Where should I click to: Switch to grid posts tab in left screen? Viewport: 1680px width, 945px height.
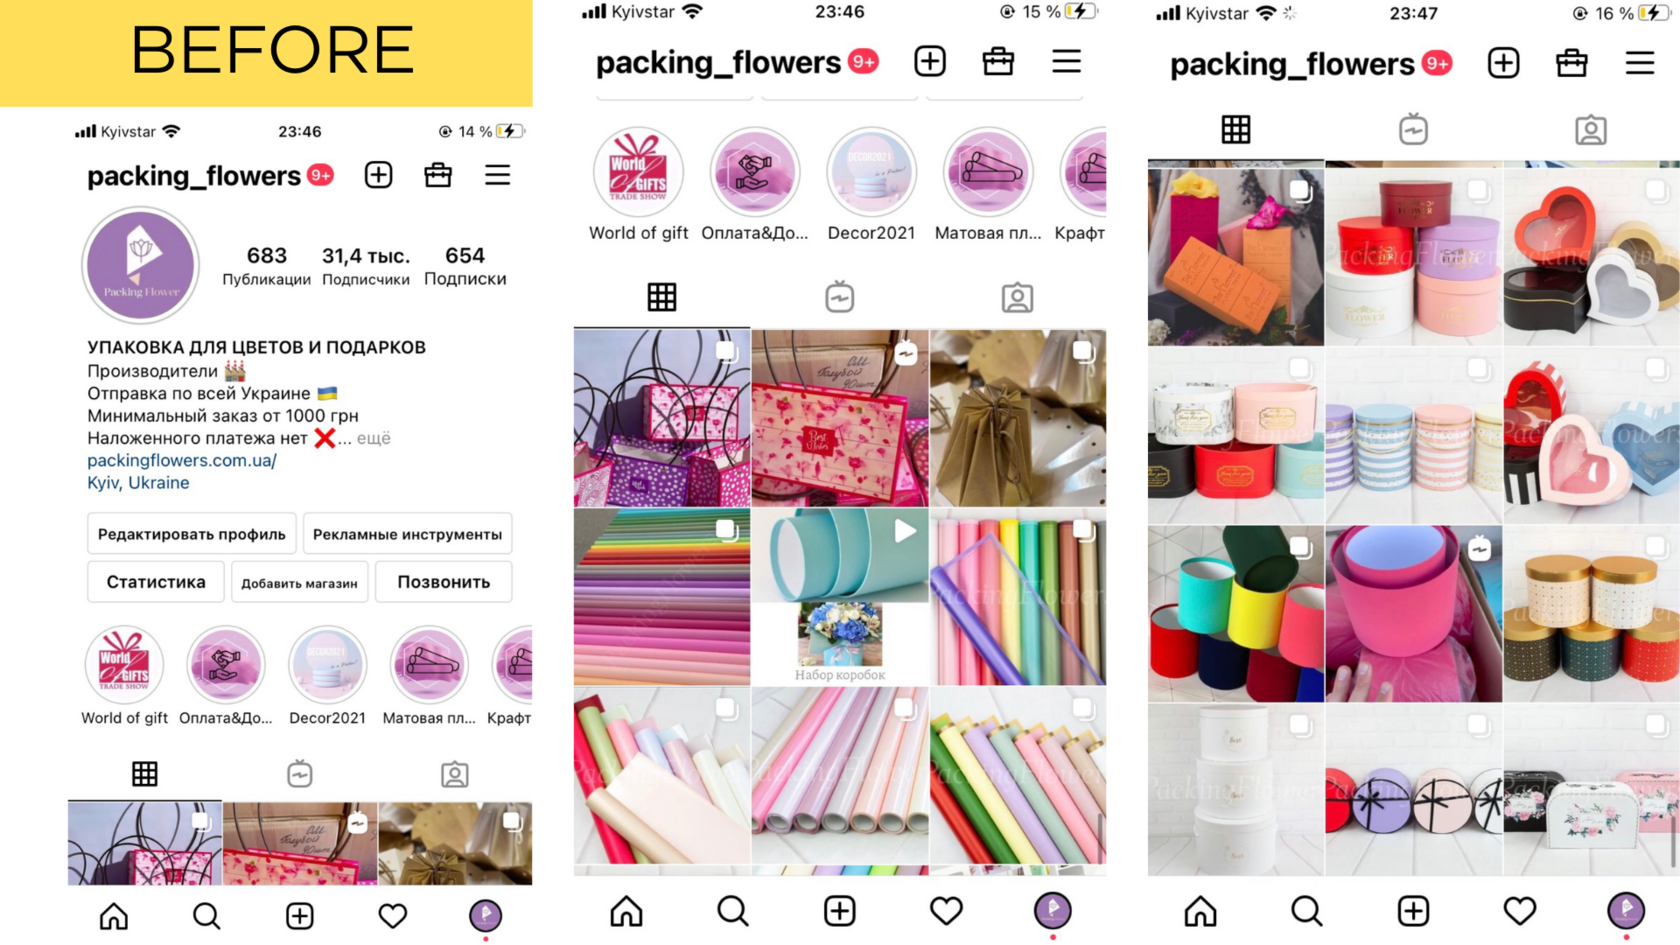(145, 774)
